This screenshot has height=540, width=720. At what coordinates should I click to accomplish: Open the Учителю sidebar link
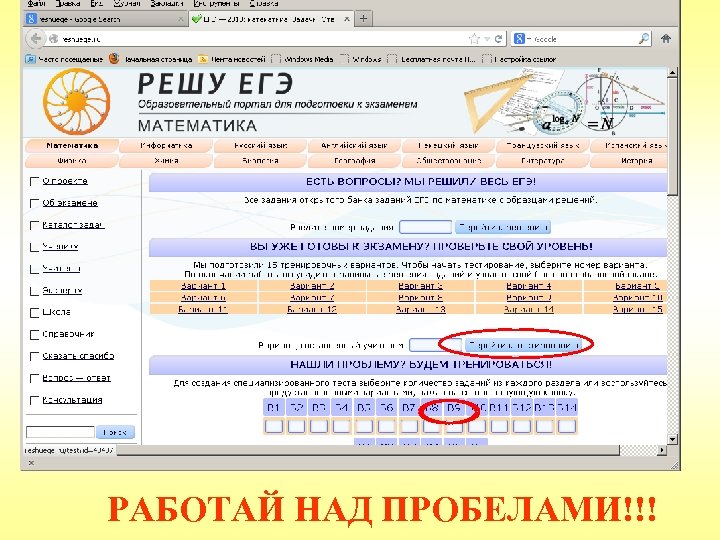61,269
